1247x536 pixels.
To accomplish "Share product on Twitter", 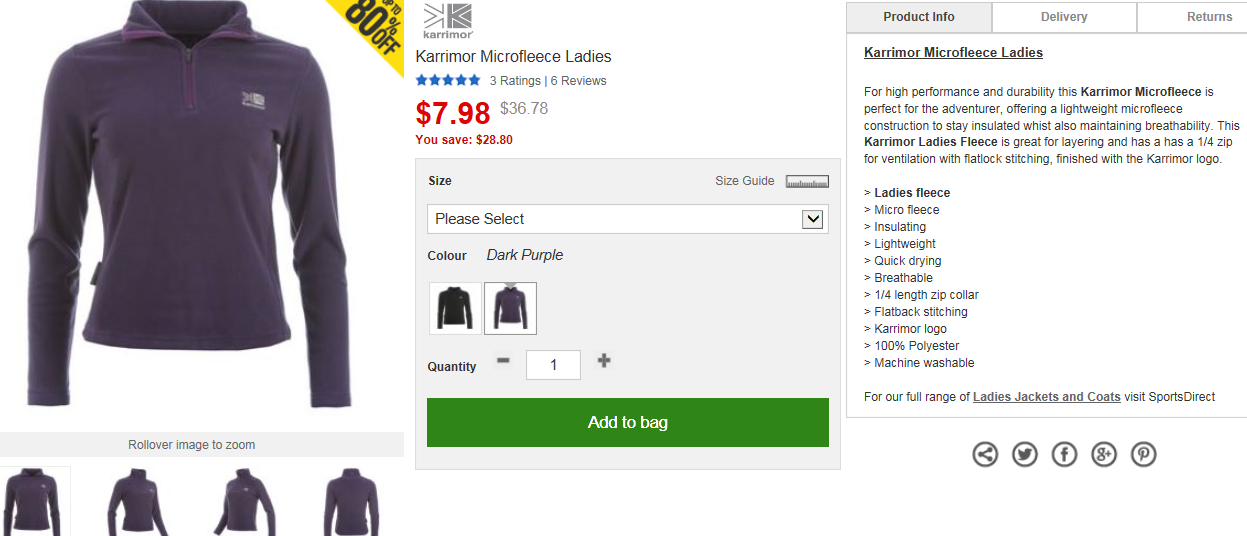I will pos(1025,455).
